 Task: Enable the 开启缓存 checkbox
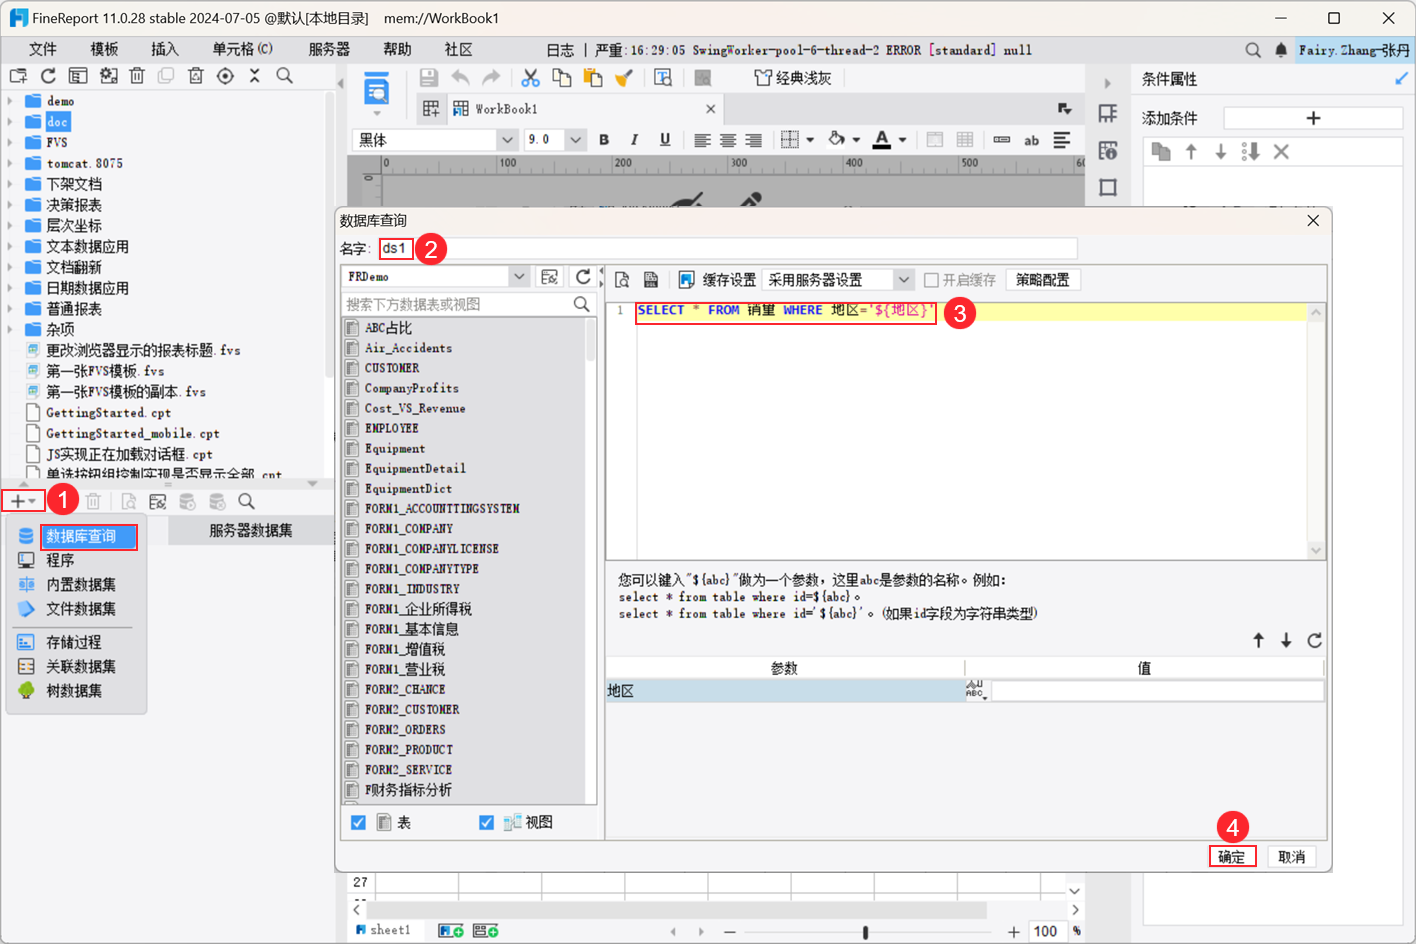point(932,280)
